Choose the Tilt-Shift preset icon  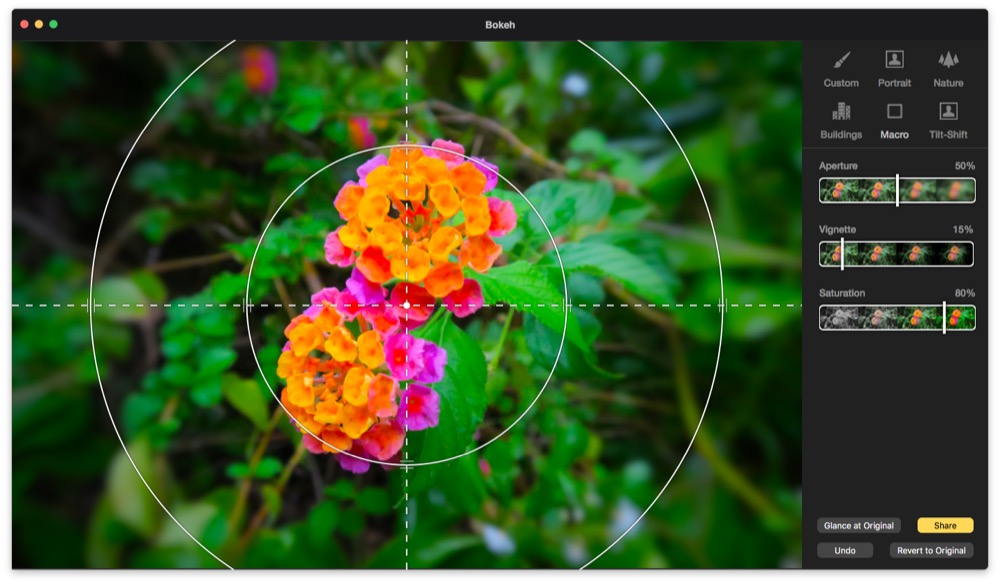pos(948,112)
